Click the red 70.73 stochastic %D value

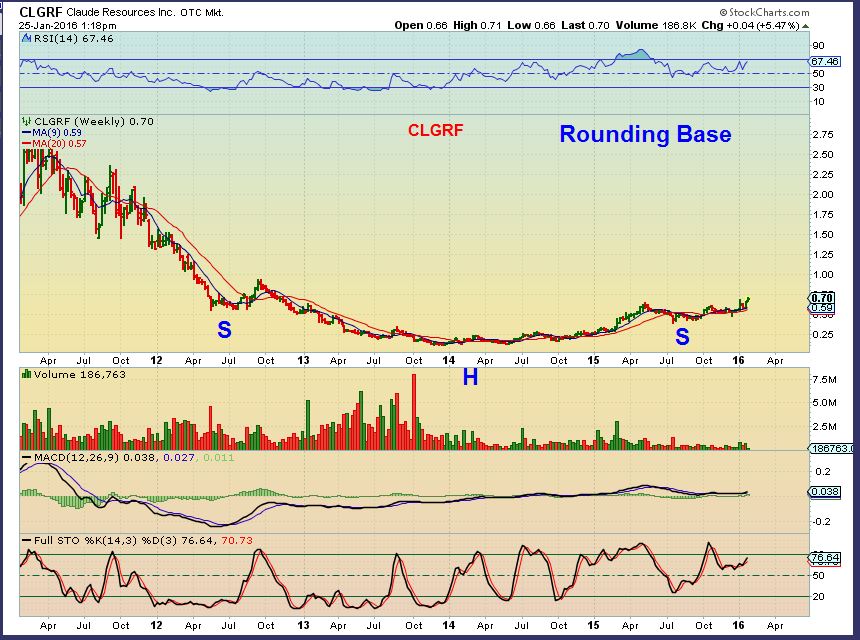(237, 541)
